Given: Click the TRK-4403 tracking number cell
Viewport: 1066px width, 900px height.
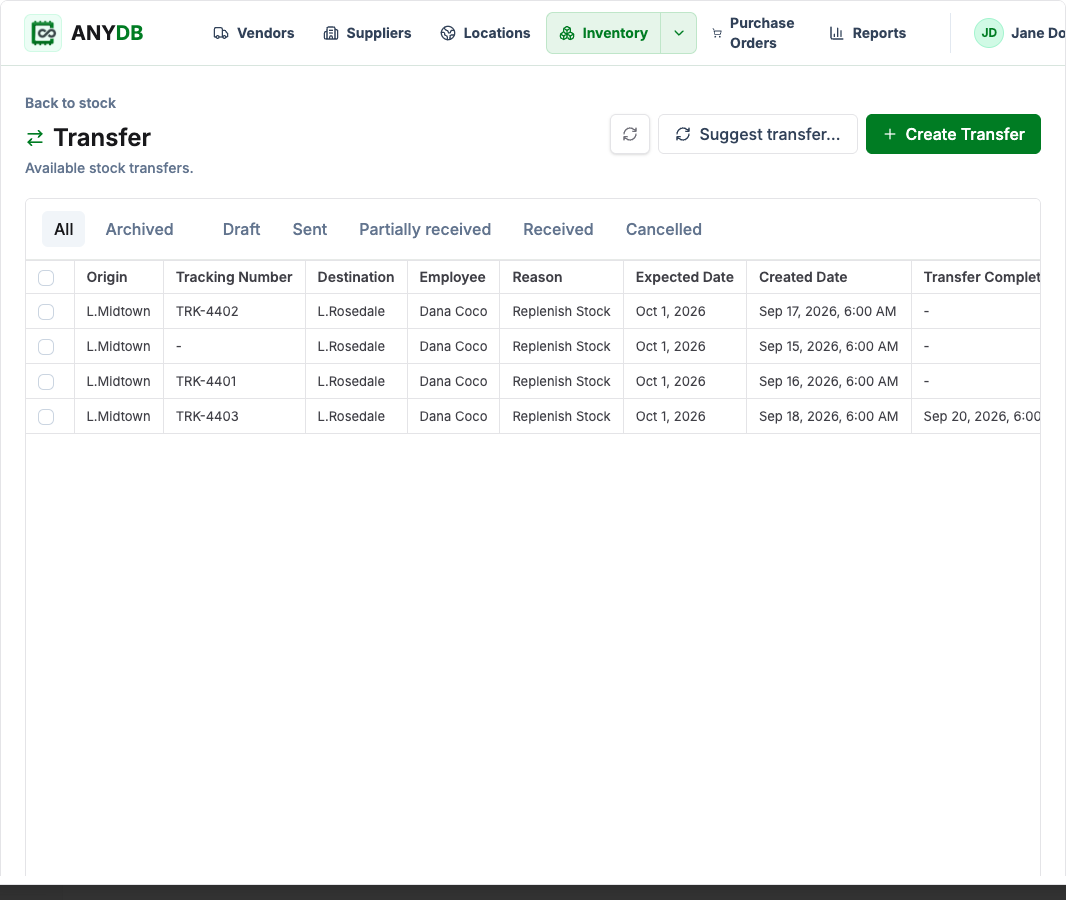Looking at the screenshot, I should click(x=235, y=417).
